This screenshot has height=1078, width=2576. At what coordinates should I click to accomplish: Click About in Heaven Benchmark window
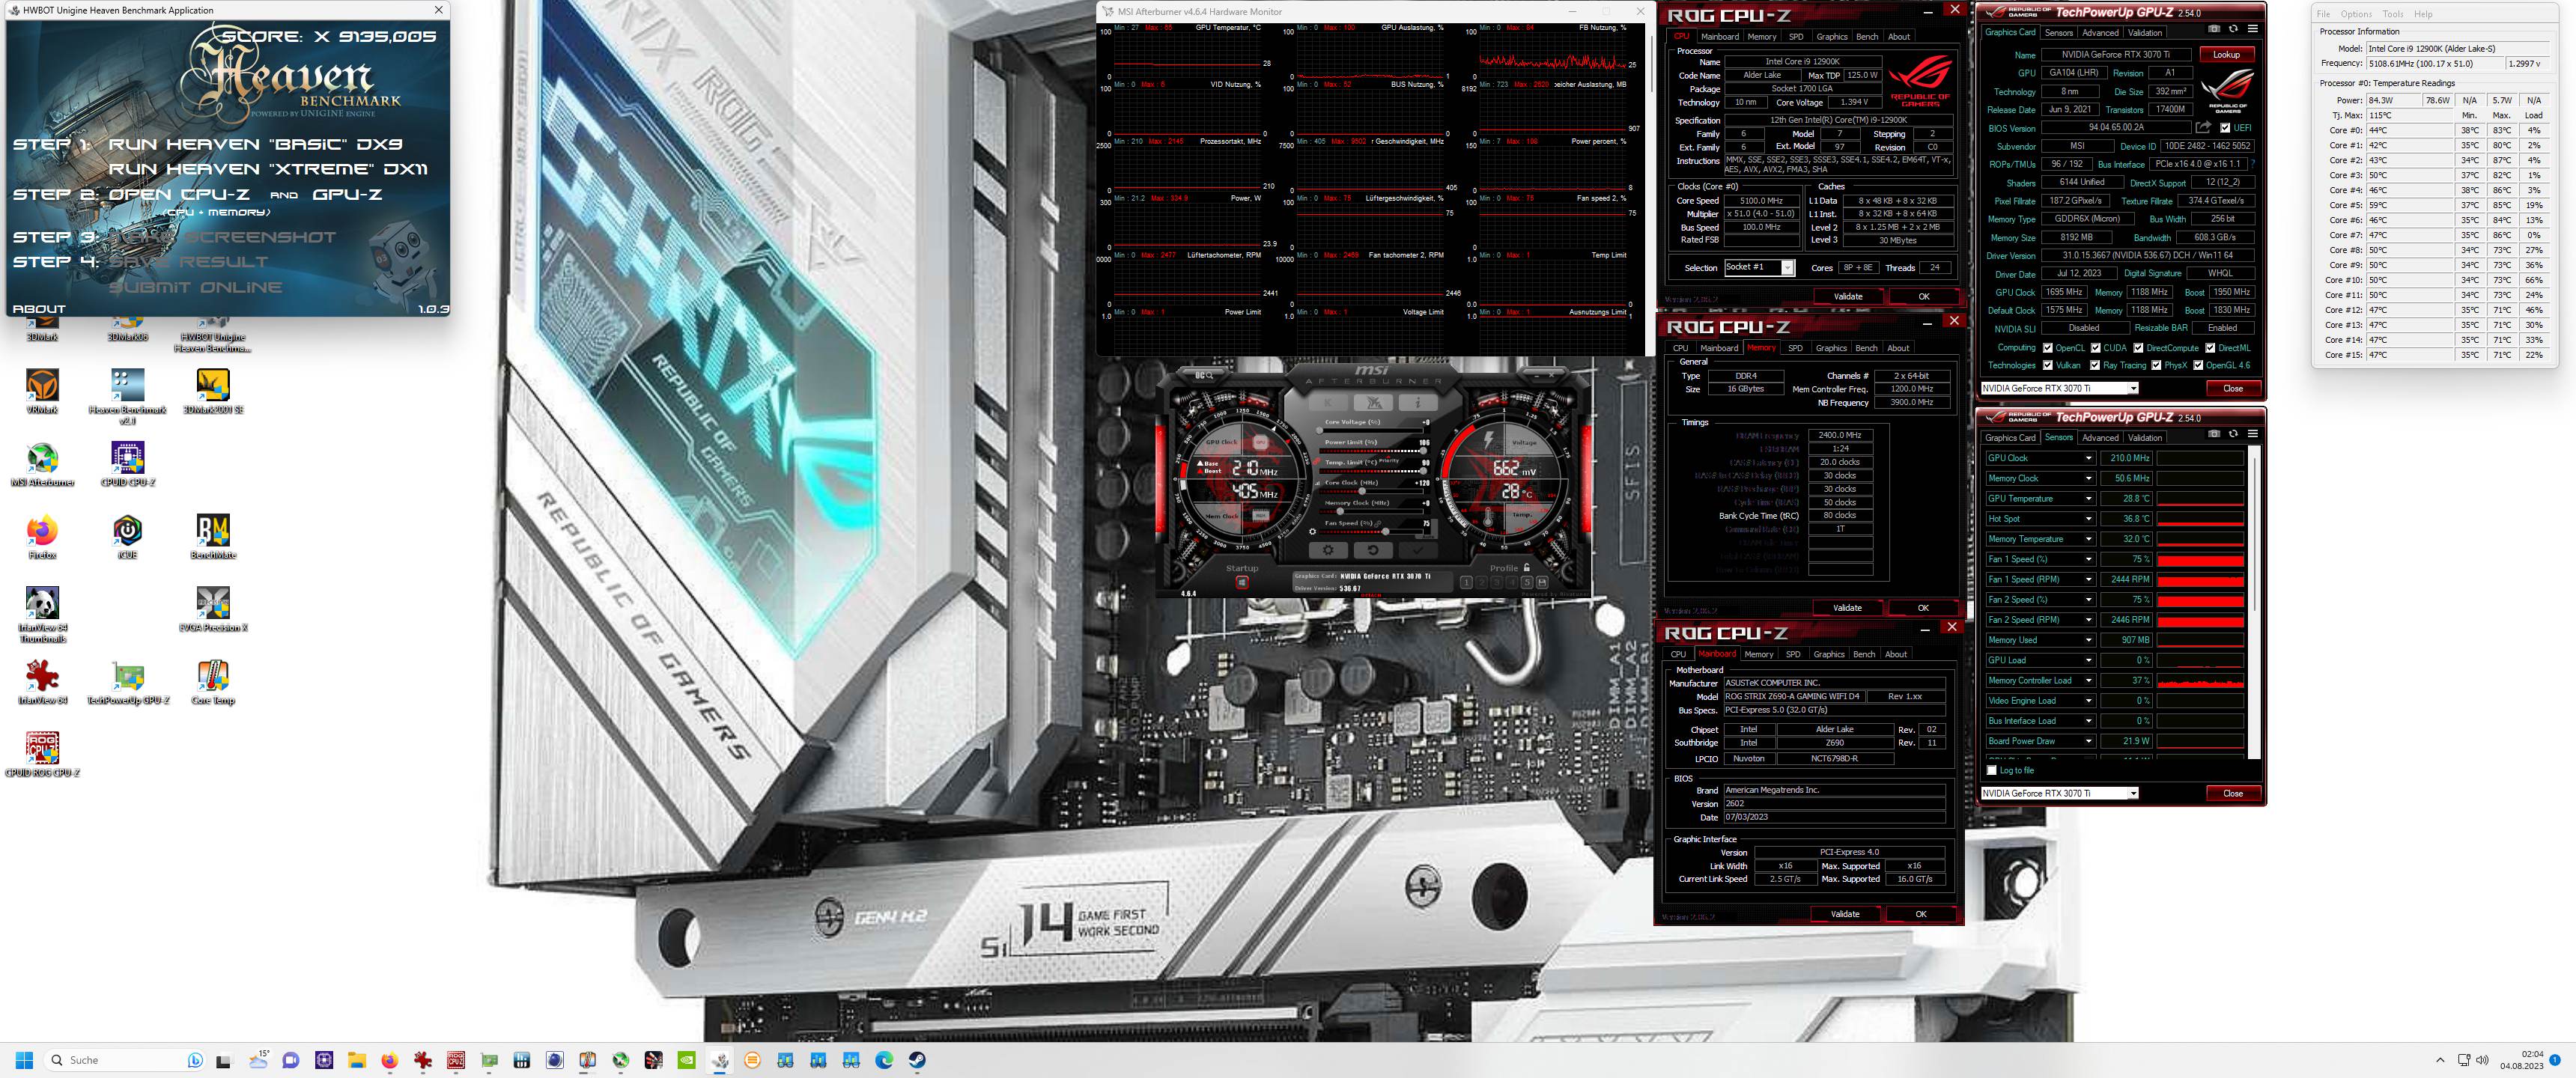(39, 309)
